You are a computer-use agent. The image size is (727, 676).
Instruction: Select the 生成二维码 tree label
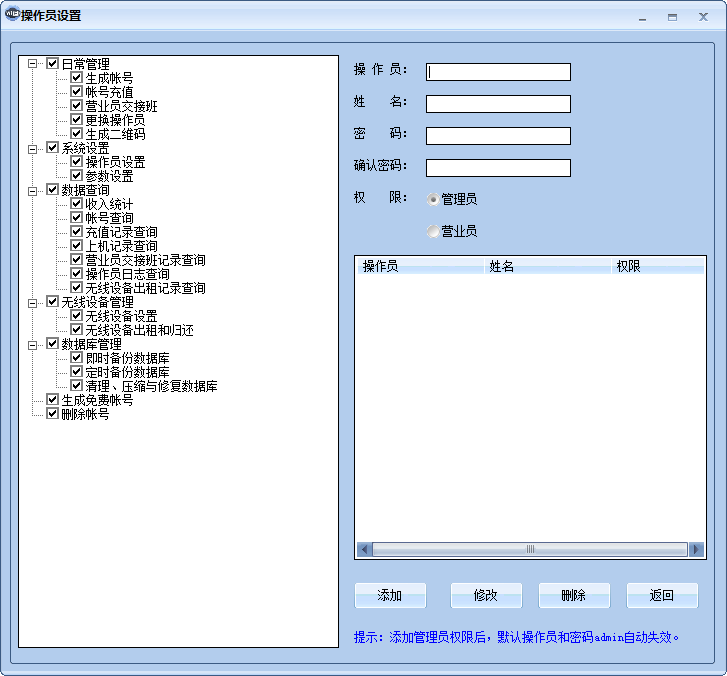(x=115, y=134)
